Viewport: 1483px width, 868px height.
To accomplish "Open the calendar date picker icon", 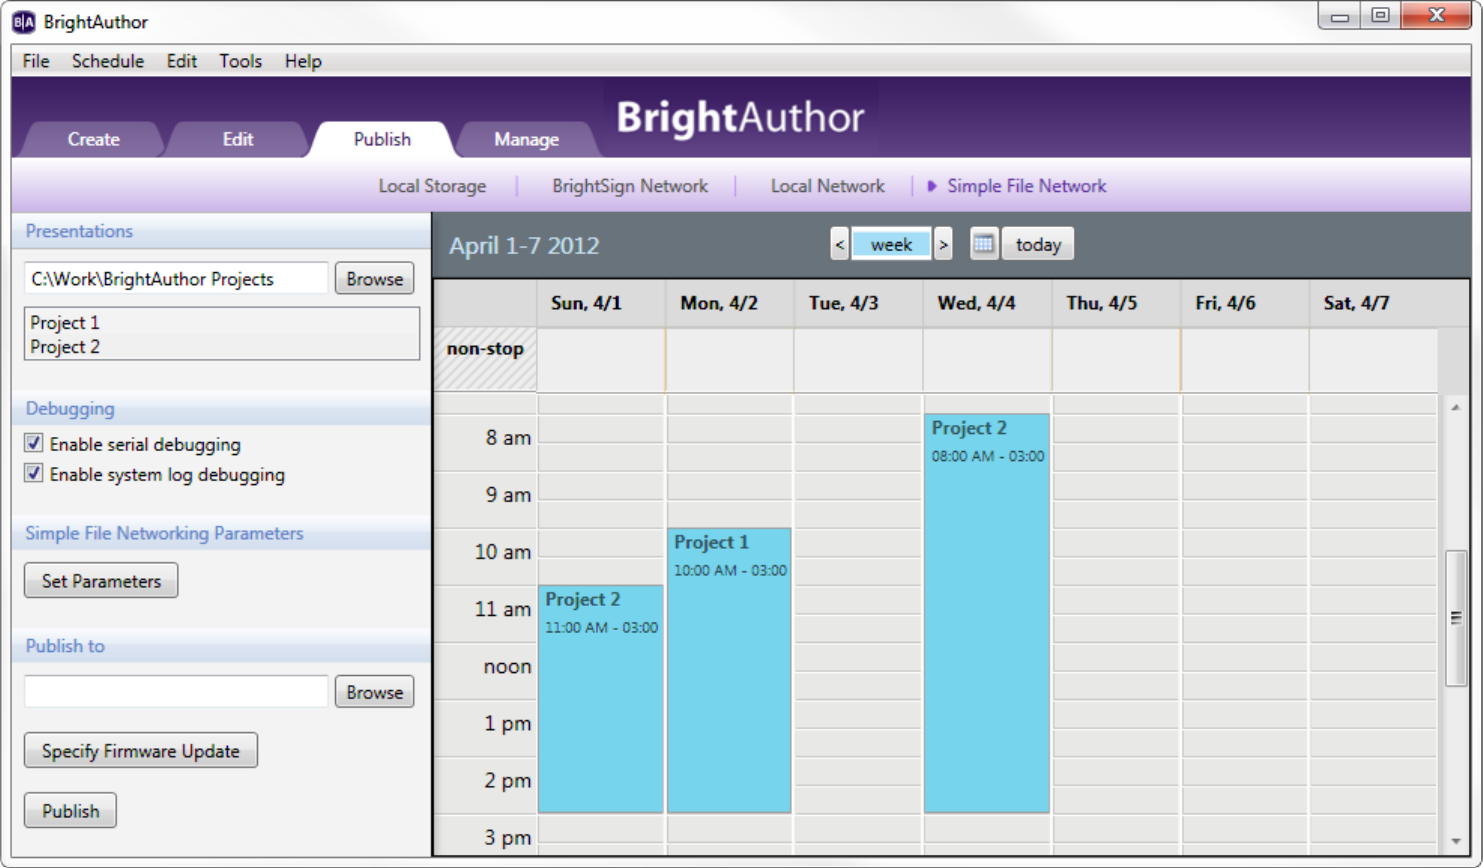I will click(984, 244).
